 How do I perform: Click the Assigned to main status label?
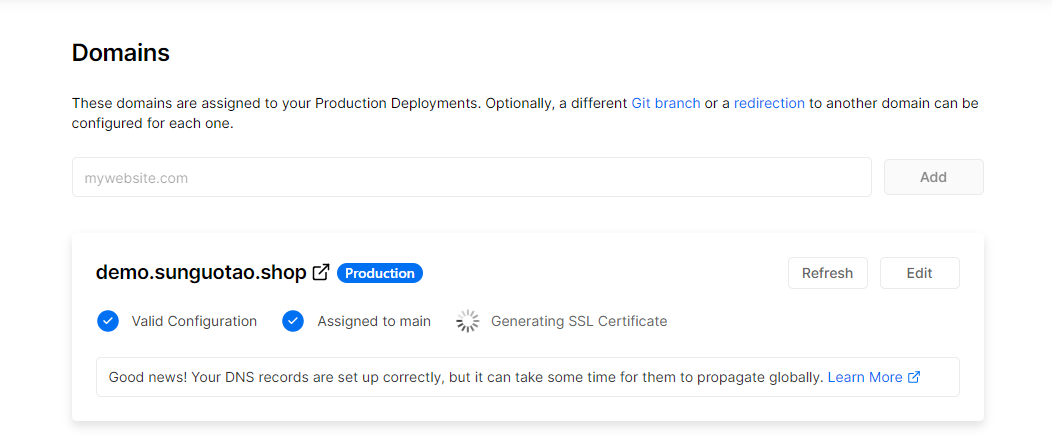tap(374, 321)
